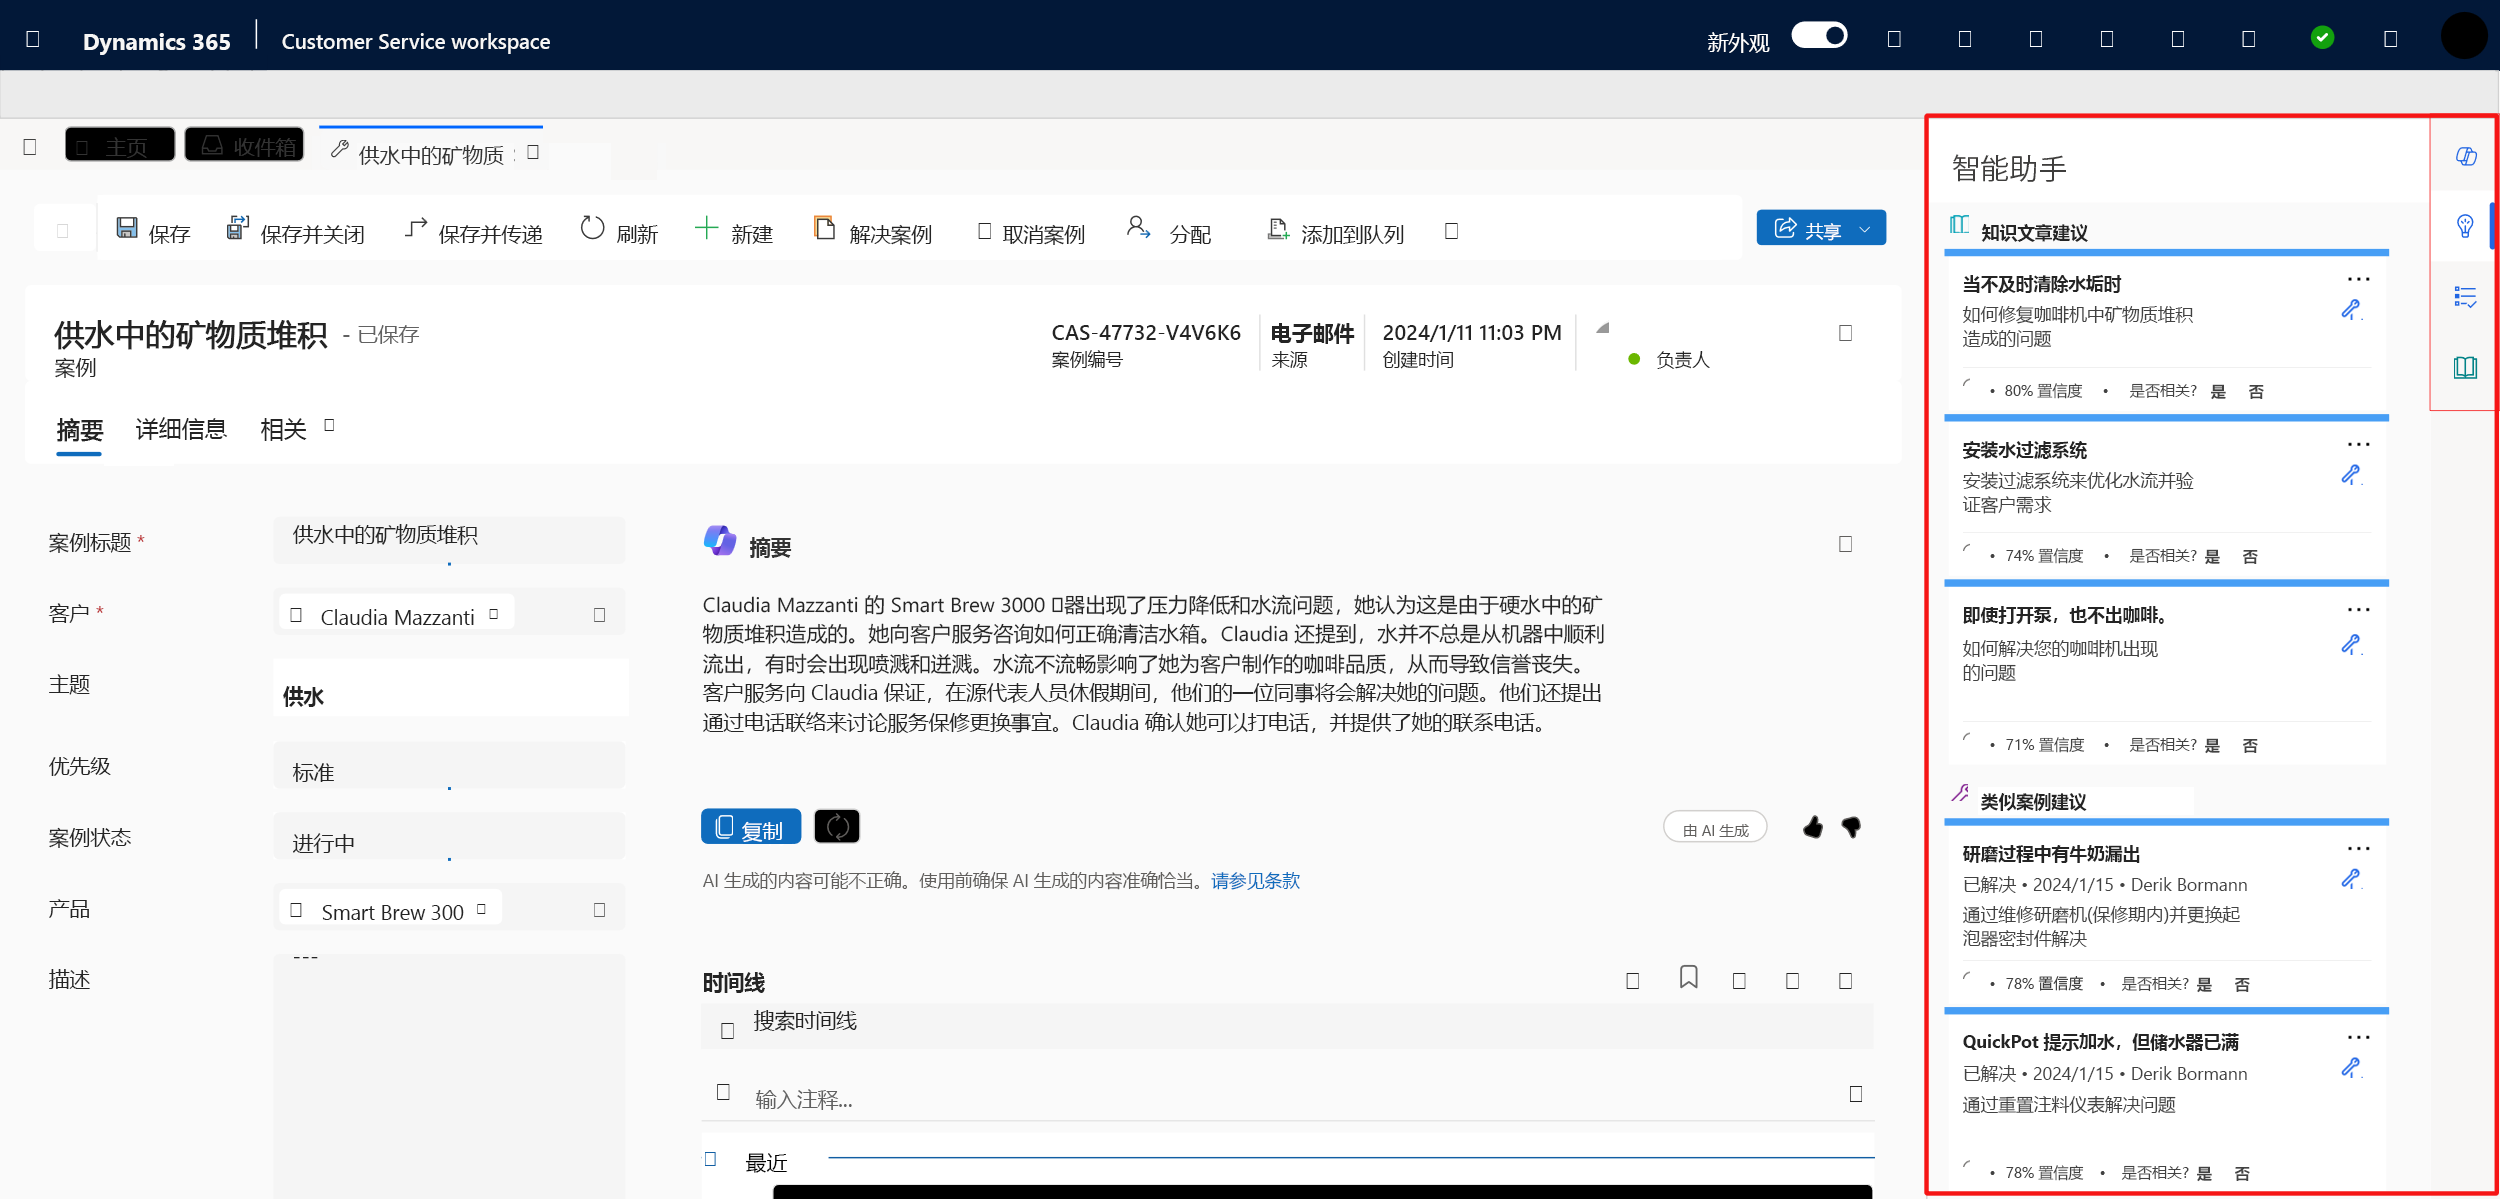Mark 80% 置信度 article not relevant 否
The height and width of the screenshot is (1199, 2500).
pos(2256,392)
